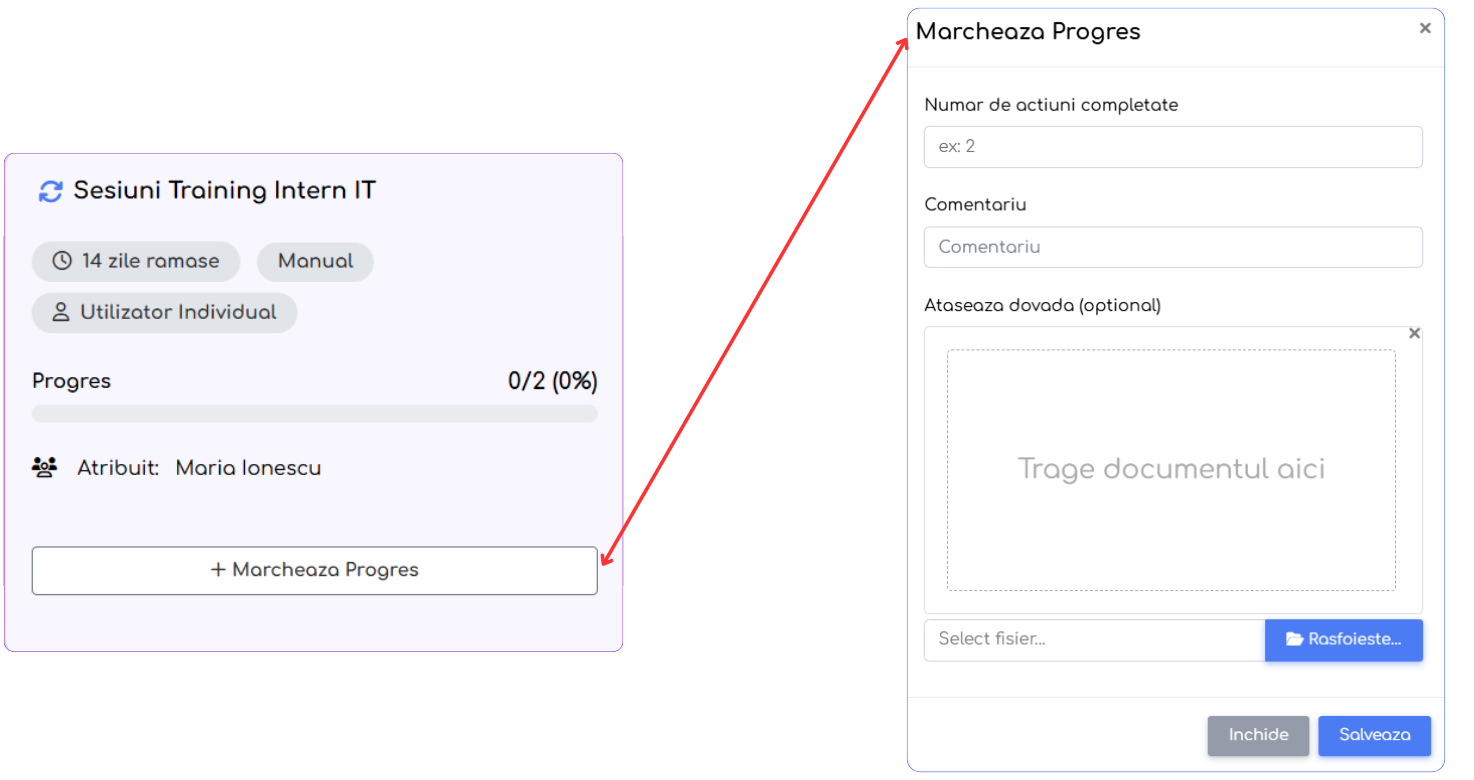The height and width of the screenshot is (780, 1474).
Task: Click the Progres bar on the card
Action: 315,414
